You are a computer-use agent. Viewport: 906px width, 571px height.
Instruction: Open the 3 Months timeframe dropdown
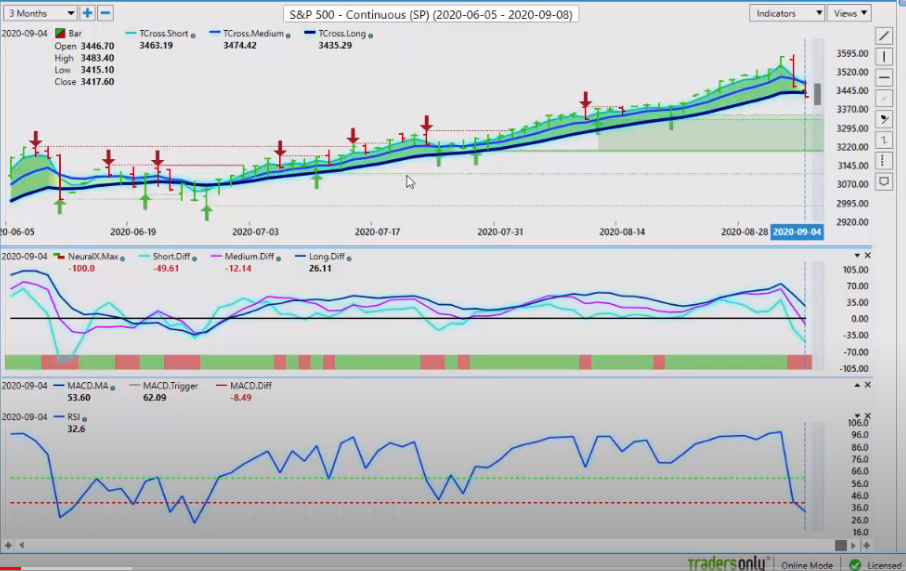point(40,13)
